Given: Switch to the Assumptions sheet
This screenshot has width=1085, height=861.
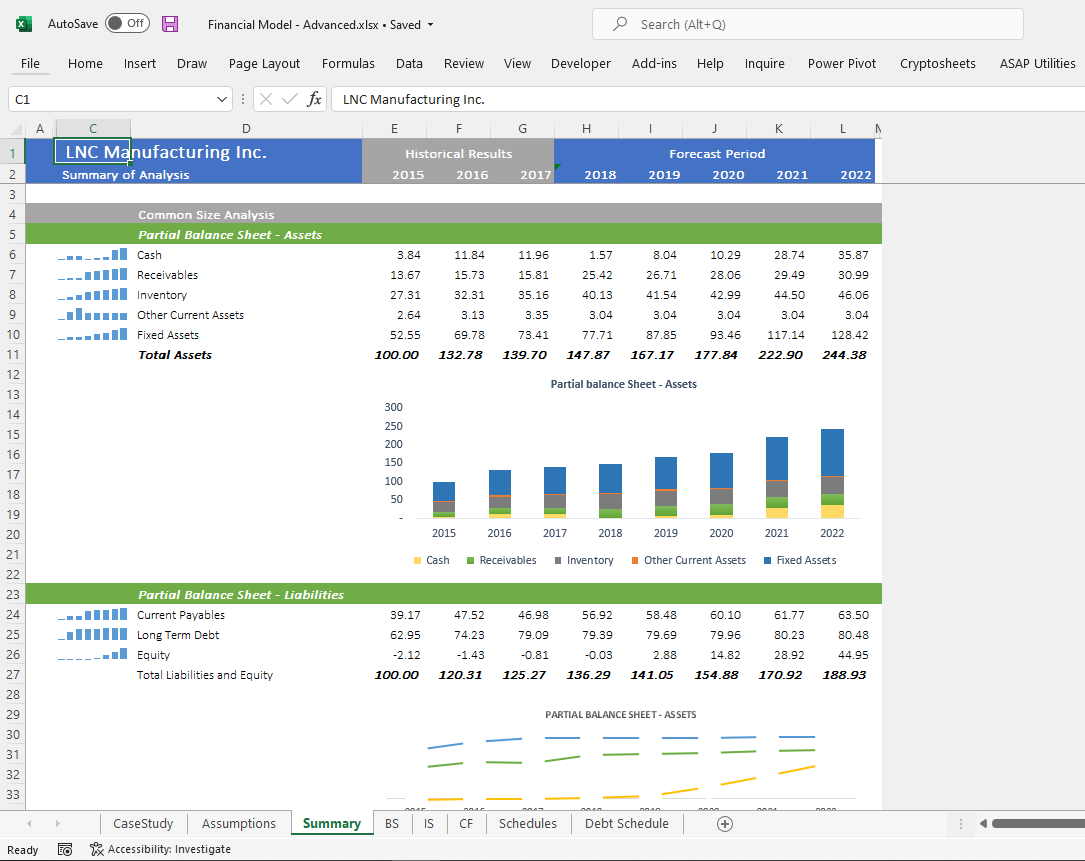Looking at the screenshot, I should [239, 824].
